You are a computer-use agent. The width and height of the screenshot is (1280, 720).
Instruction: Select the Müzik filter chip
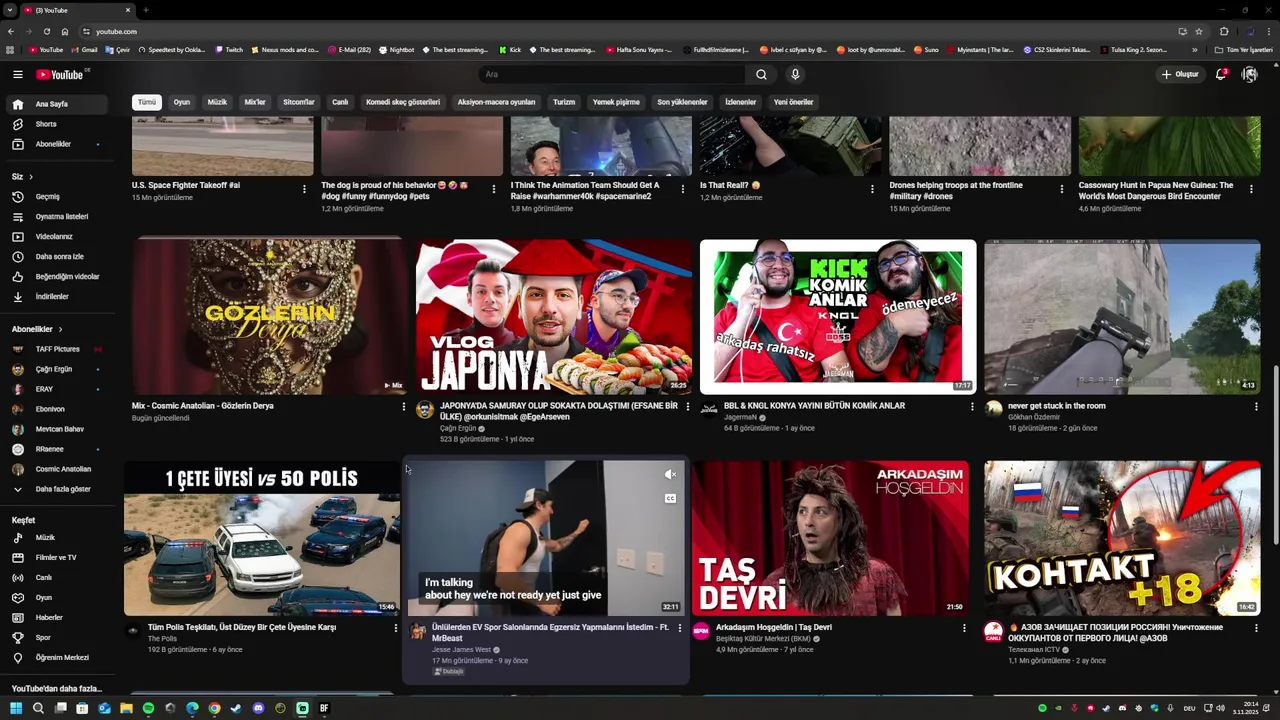[x=217, y=102]
